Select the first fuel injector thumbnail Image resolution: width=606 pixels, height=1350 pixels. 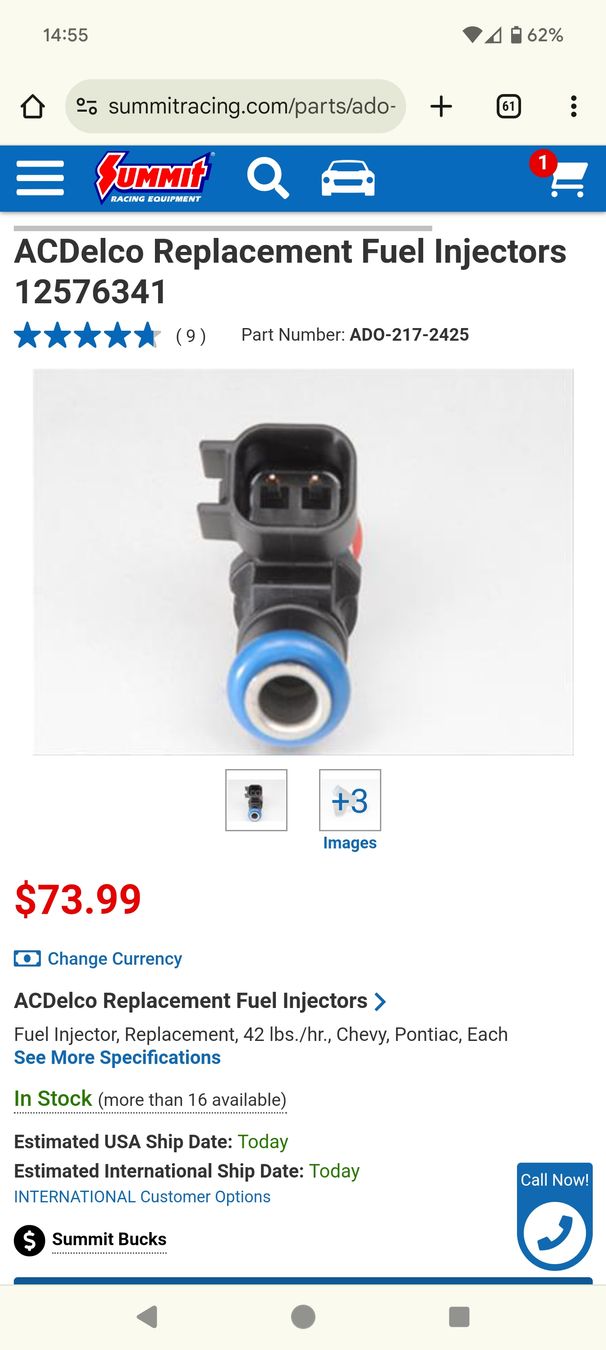[256, 800]
